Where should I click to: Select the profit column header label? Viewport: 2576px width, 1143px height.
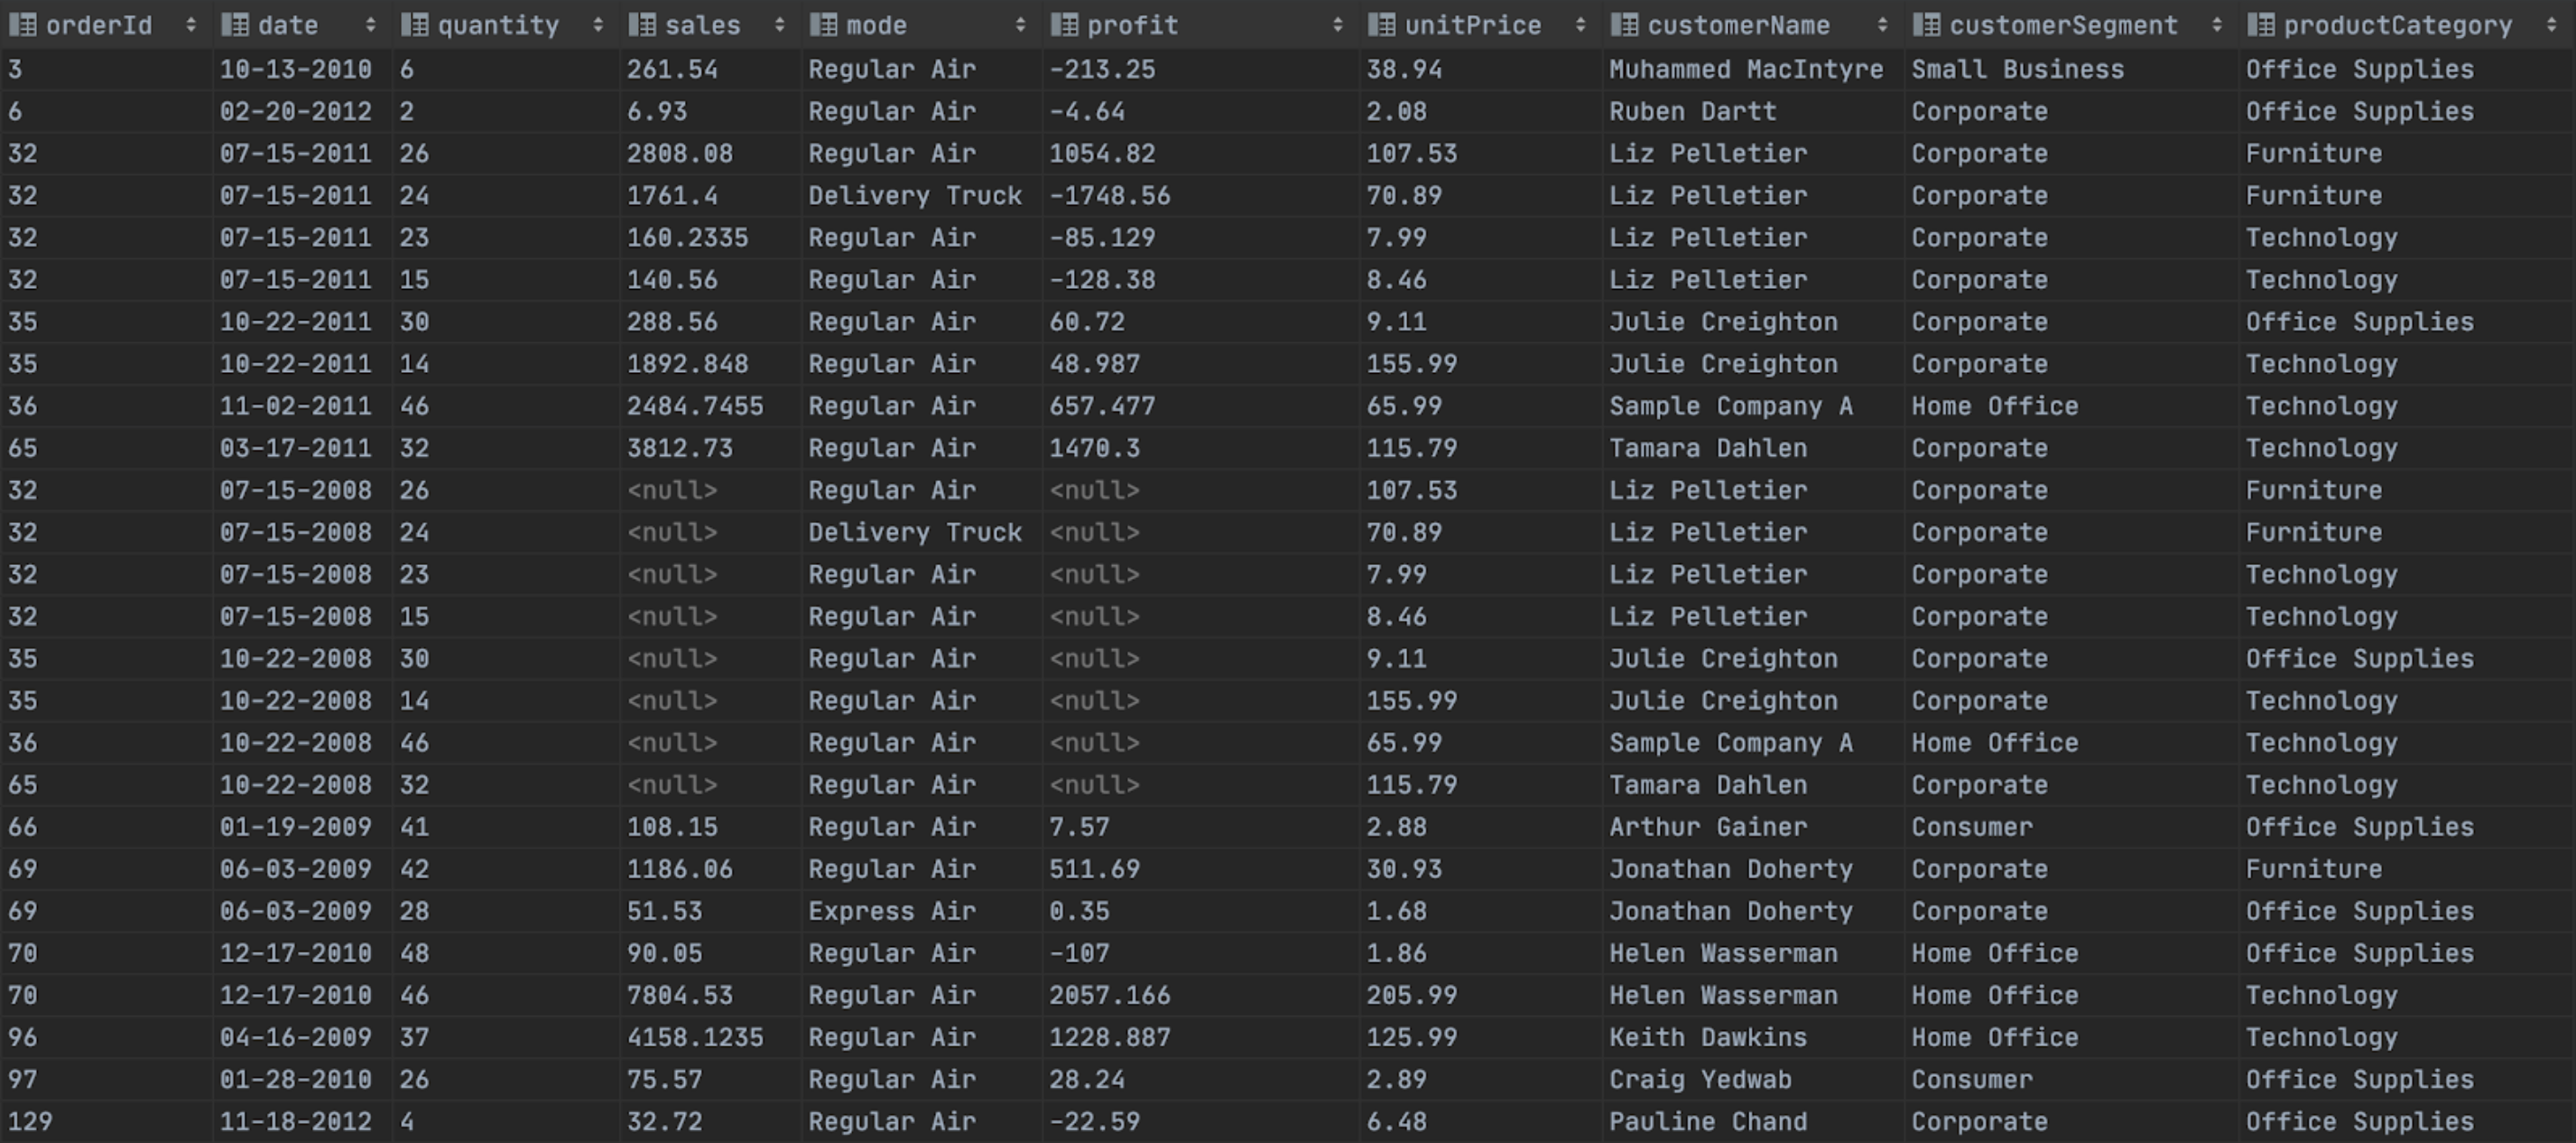tap(1133, 25)
